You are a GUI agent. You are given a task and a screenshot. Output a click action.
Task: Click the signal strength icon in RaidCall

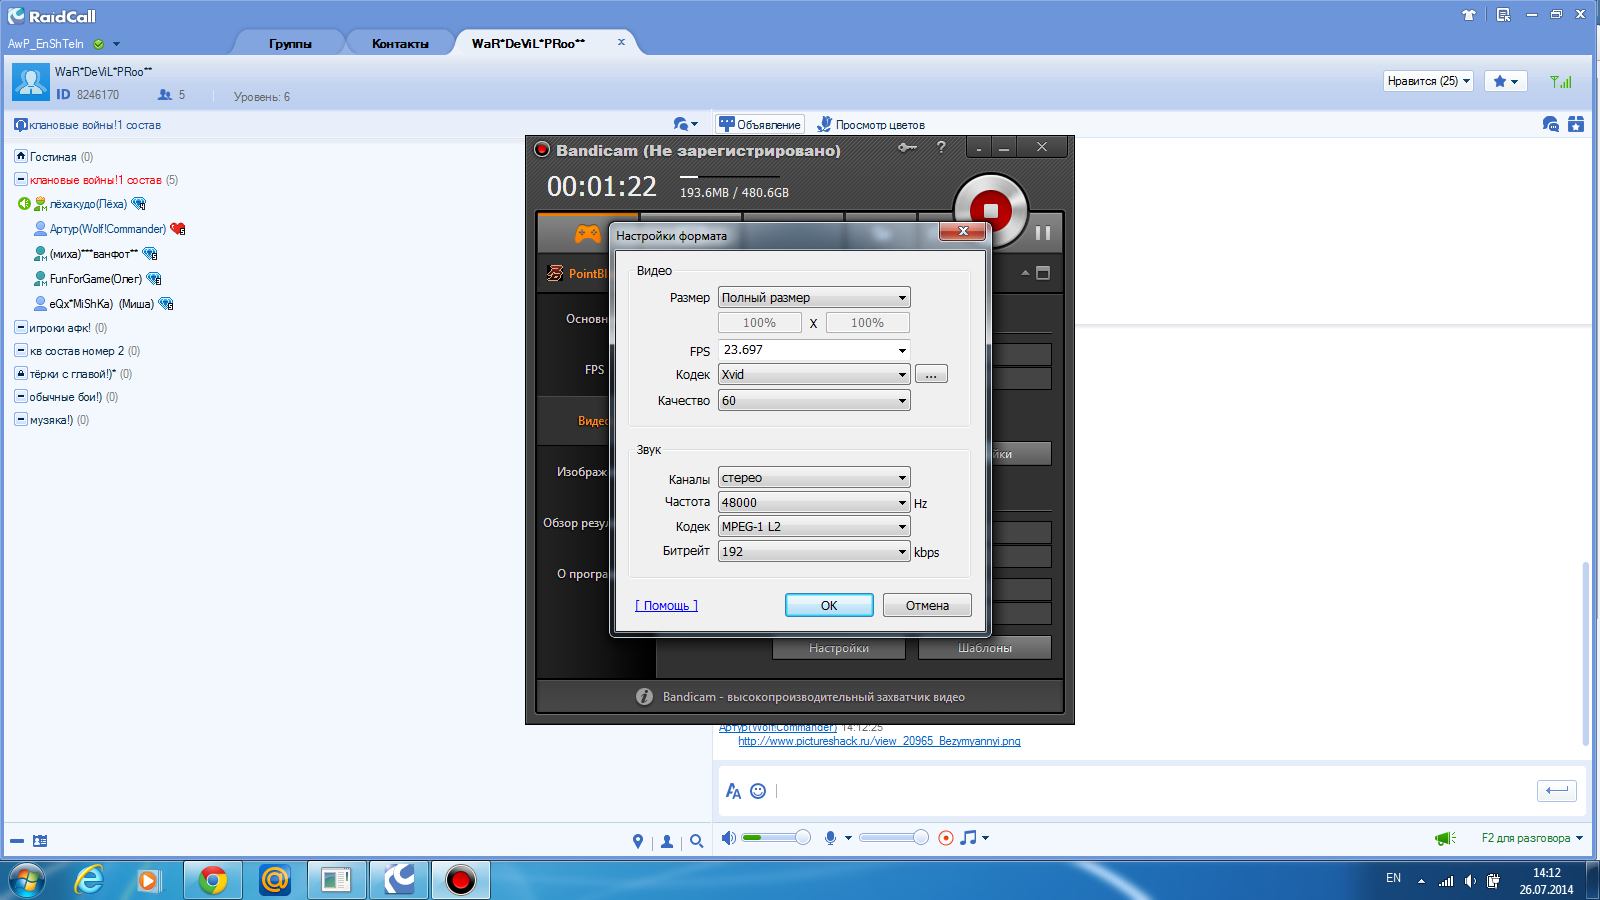click(1560, 81)
